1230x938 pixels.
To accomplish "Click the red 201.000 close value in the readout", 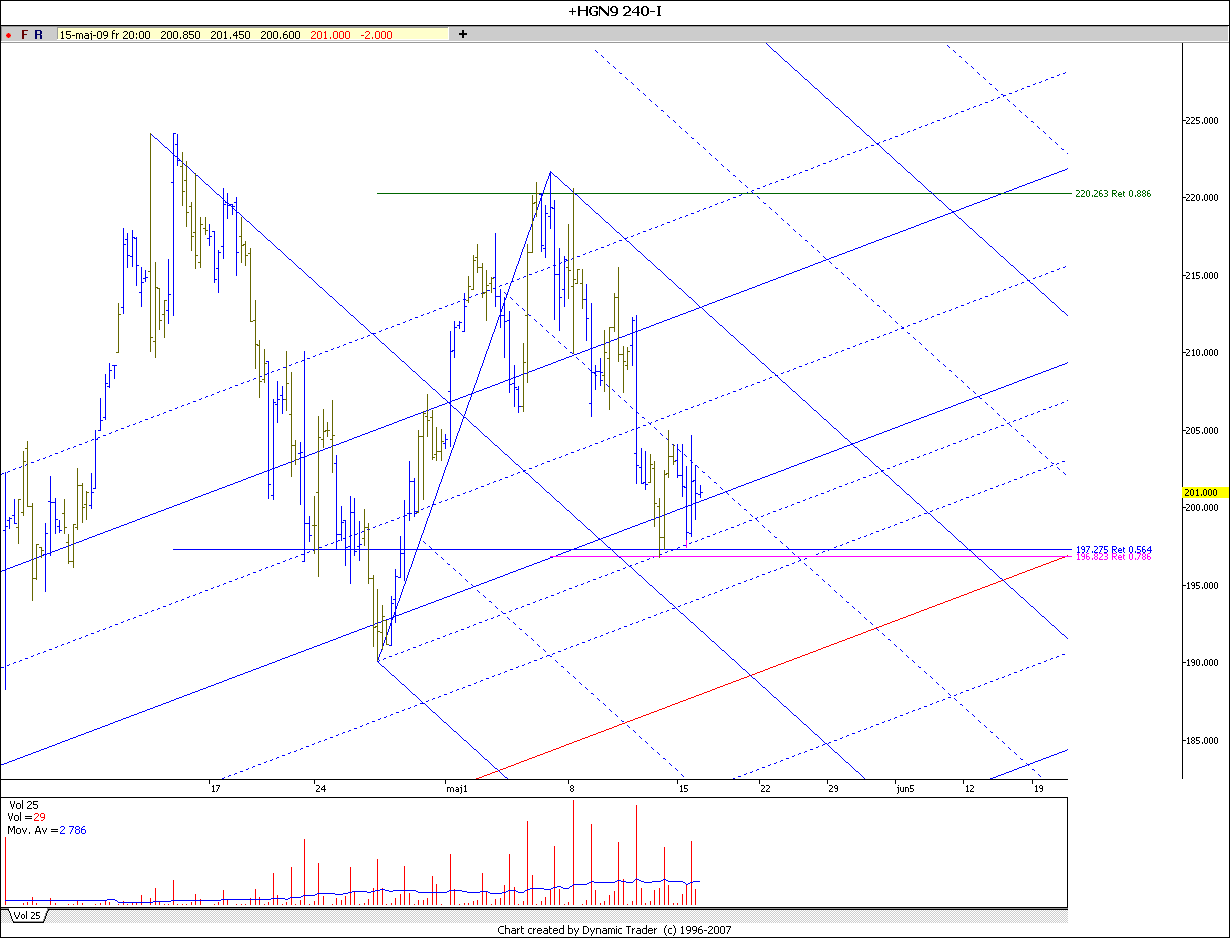I will coord(329,34).
